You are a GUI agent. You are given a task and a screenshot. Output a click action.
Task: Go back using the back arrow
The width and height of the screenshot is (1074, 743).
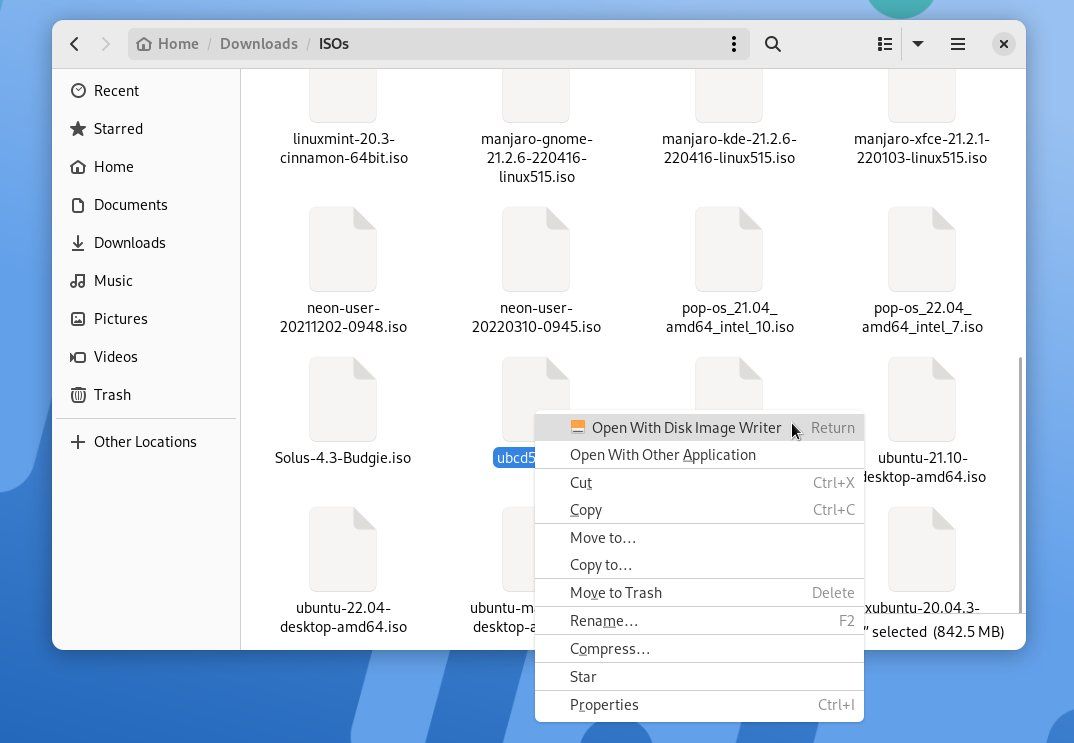click(x=74, y=44)
